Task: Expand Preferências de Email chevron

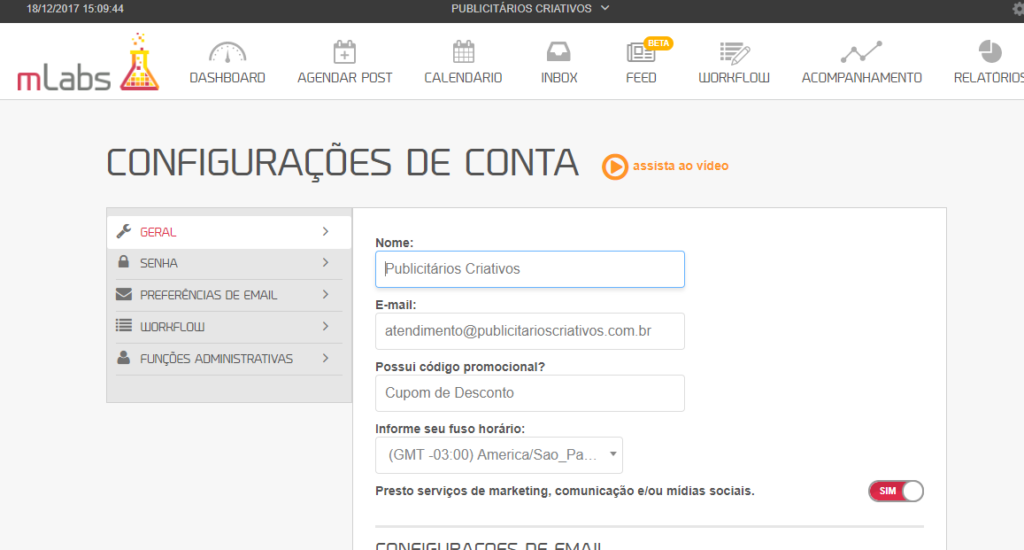Action: click(325, 295)
